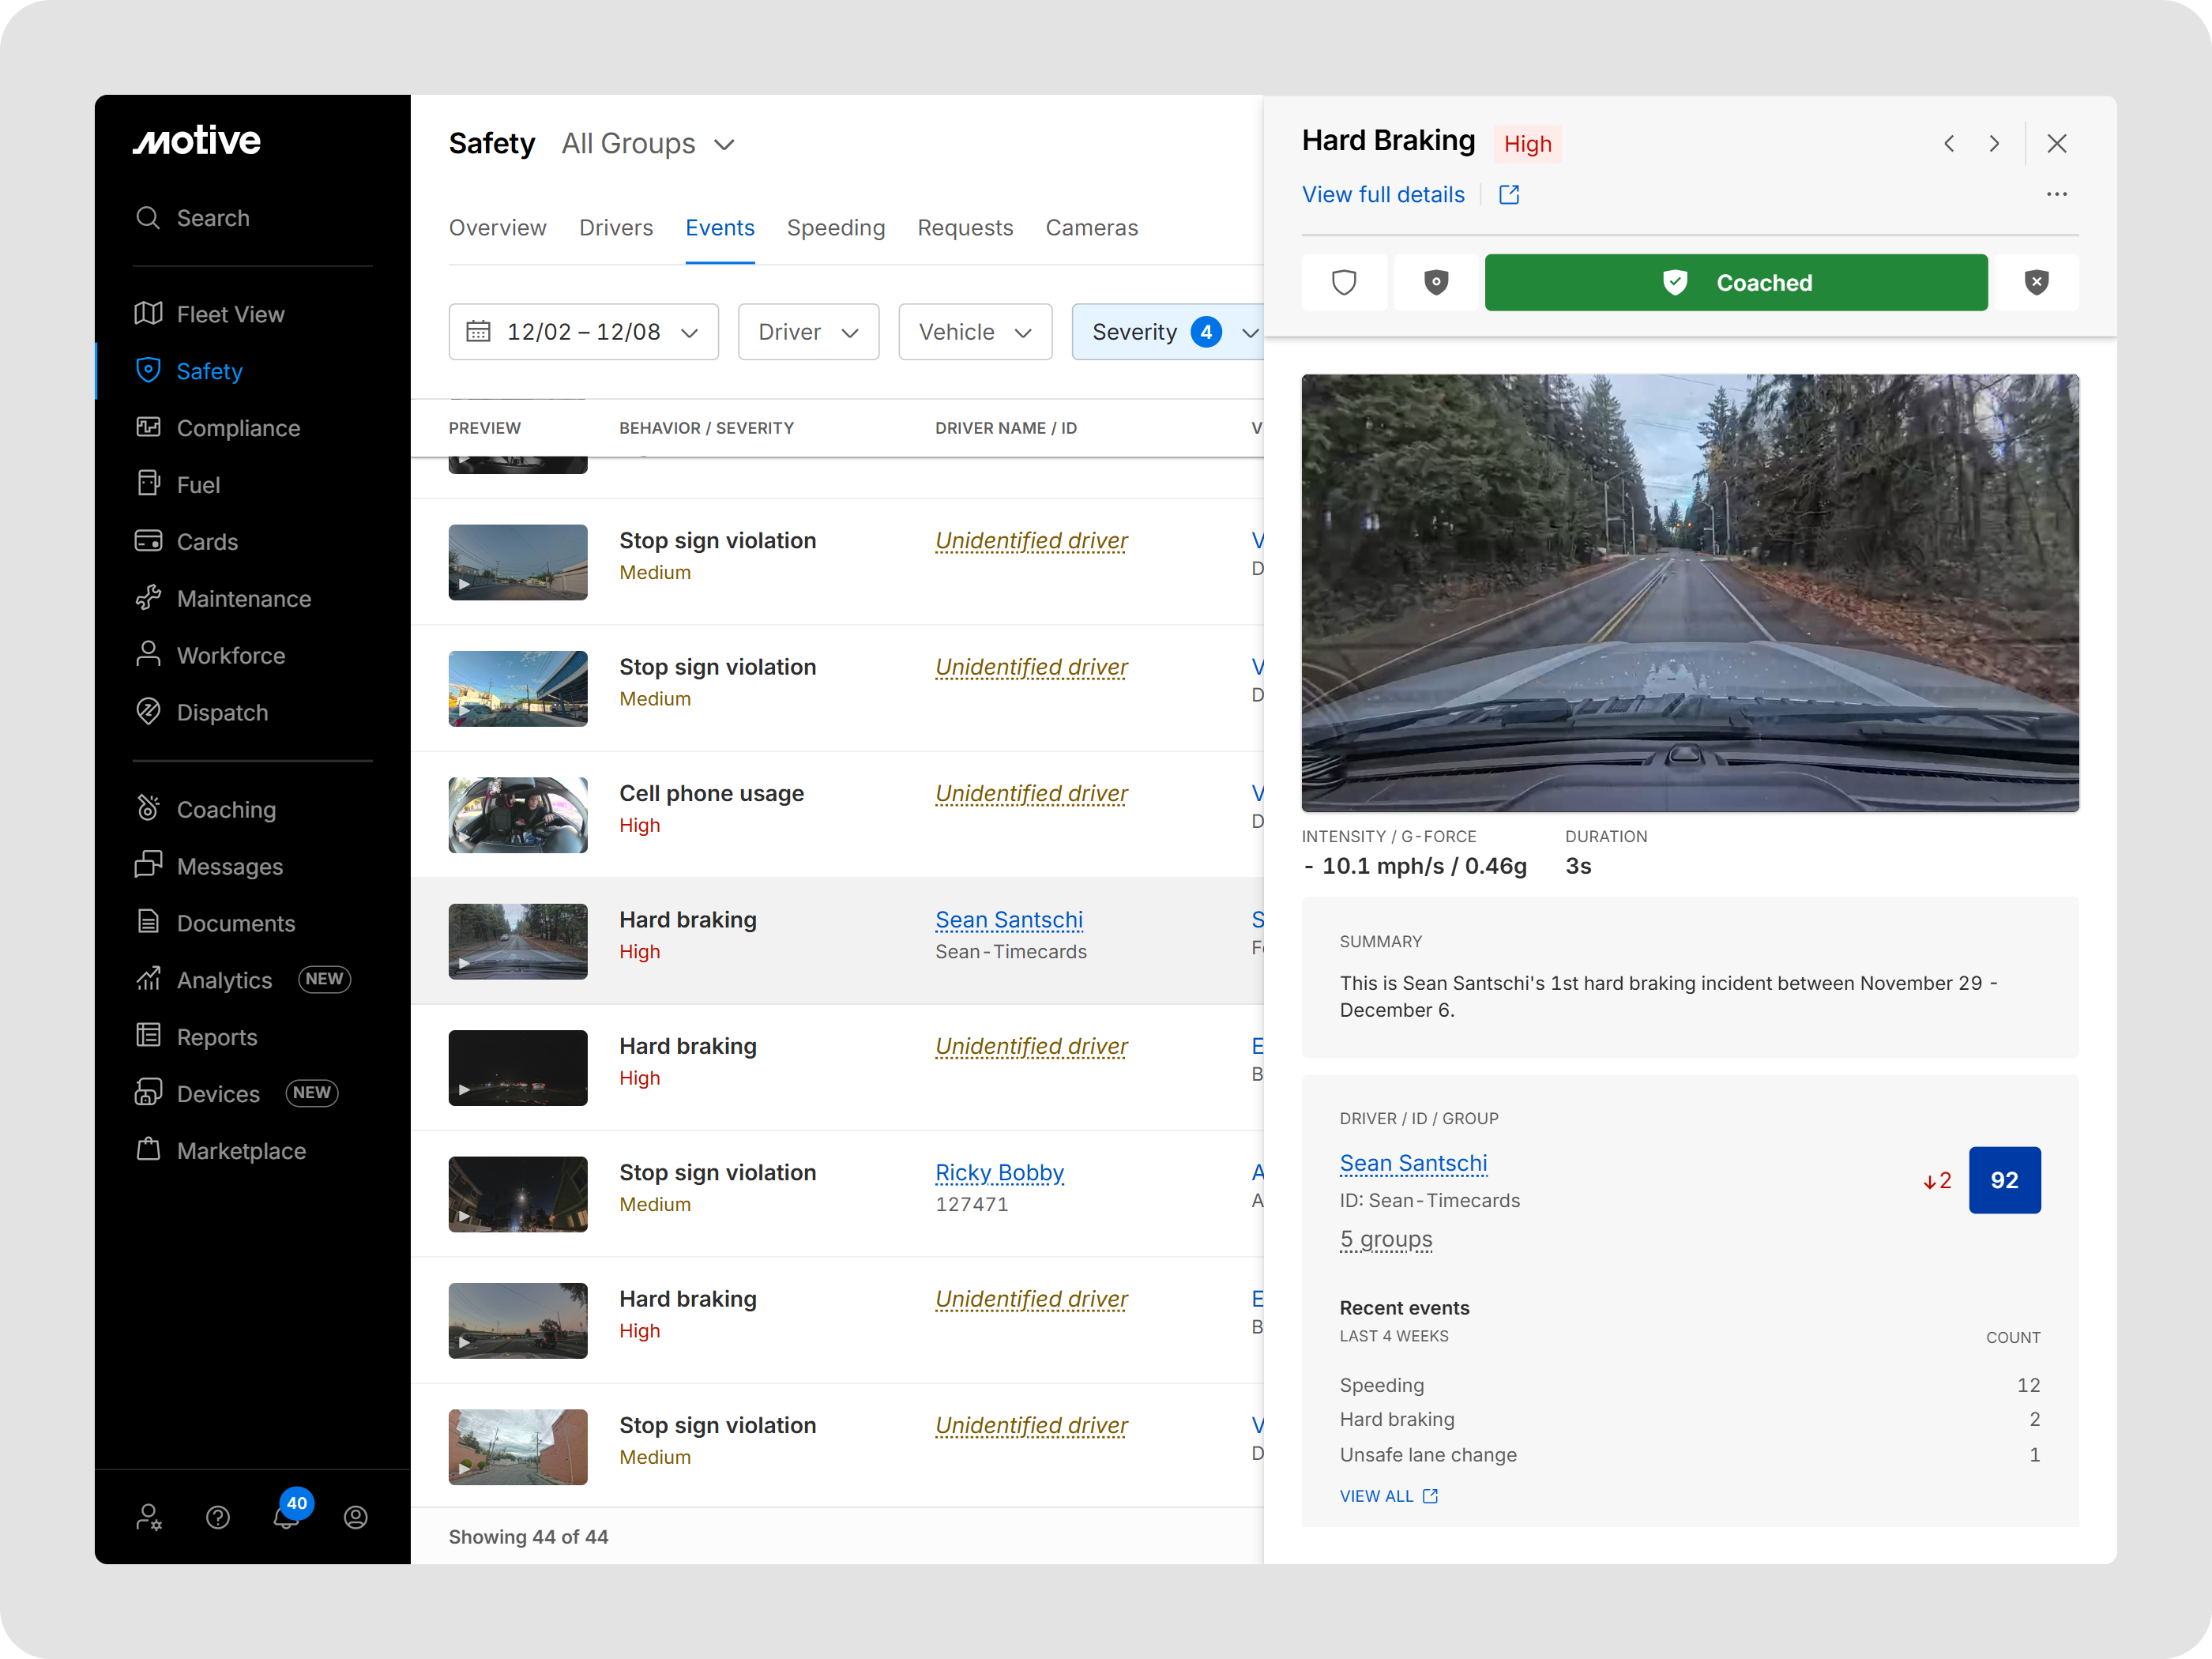This screenshot has width=2212, height=1659.
Task: Open the help question mark icon
Action: pos(217,1518)
